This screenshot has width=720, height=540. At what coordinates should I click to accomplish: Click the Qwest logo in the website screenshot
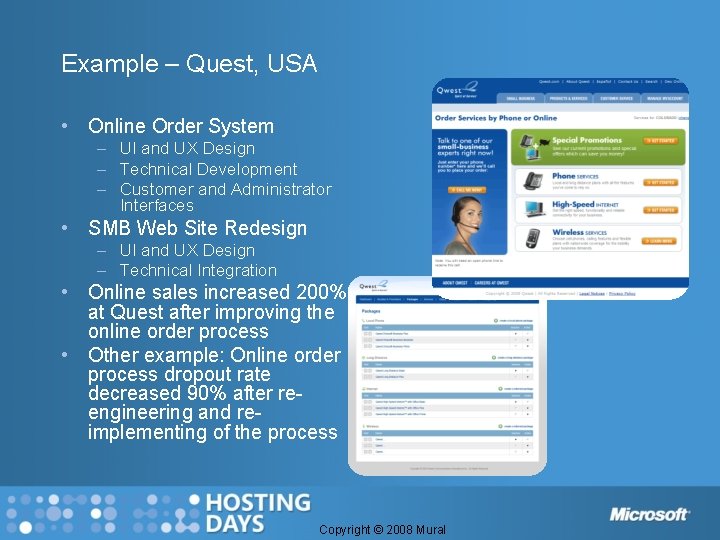coord(457,90)
